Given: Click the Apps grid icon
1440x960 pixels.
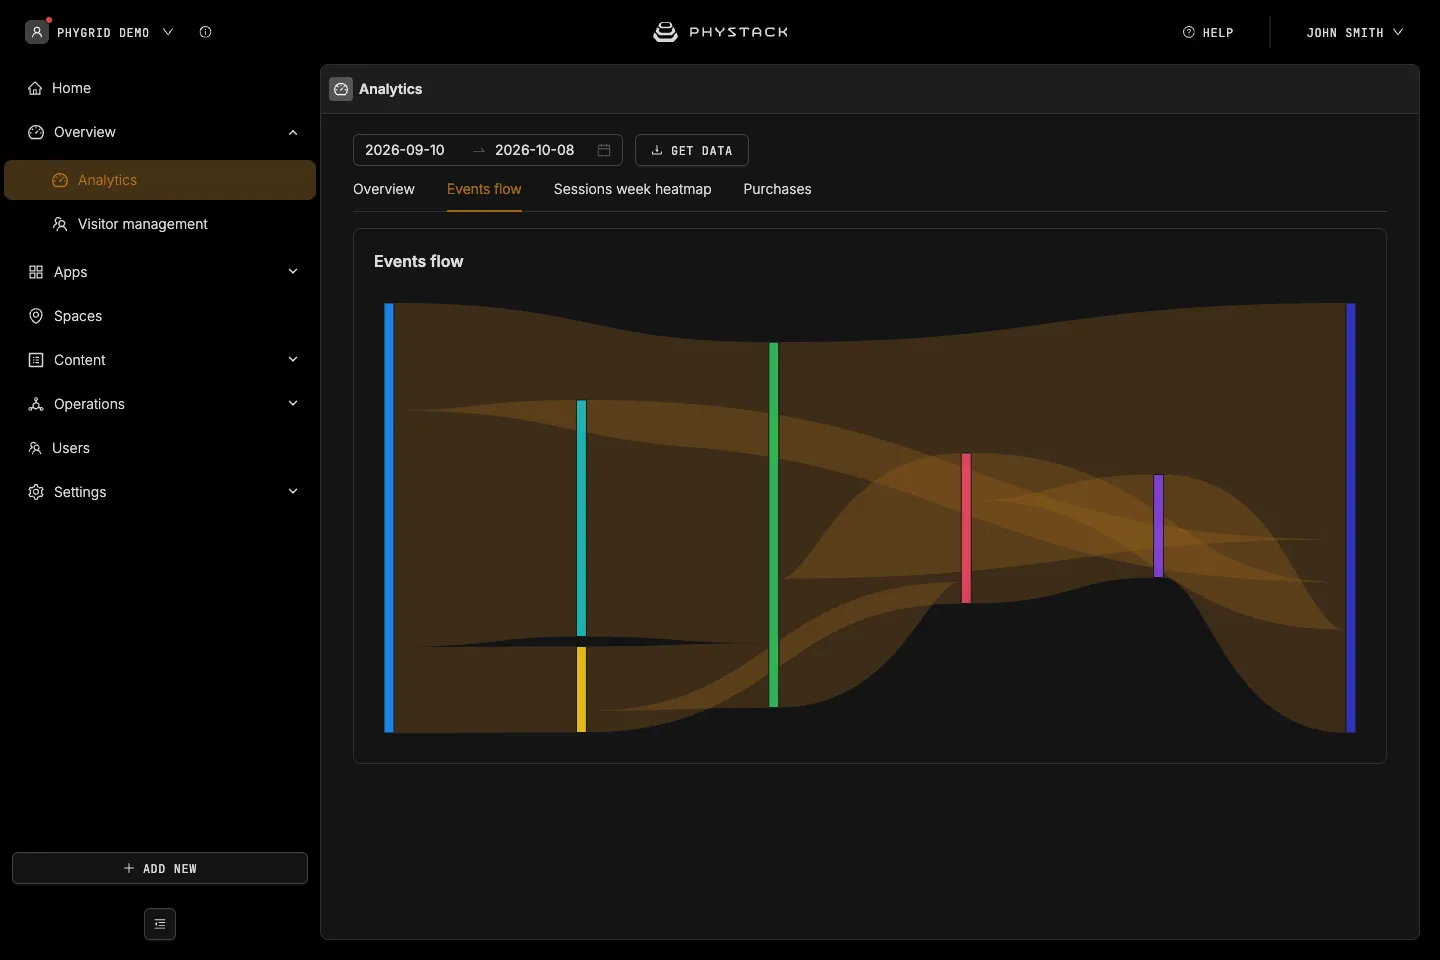Looking at the screenshot, I should click(x=36, y=272).
